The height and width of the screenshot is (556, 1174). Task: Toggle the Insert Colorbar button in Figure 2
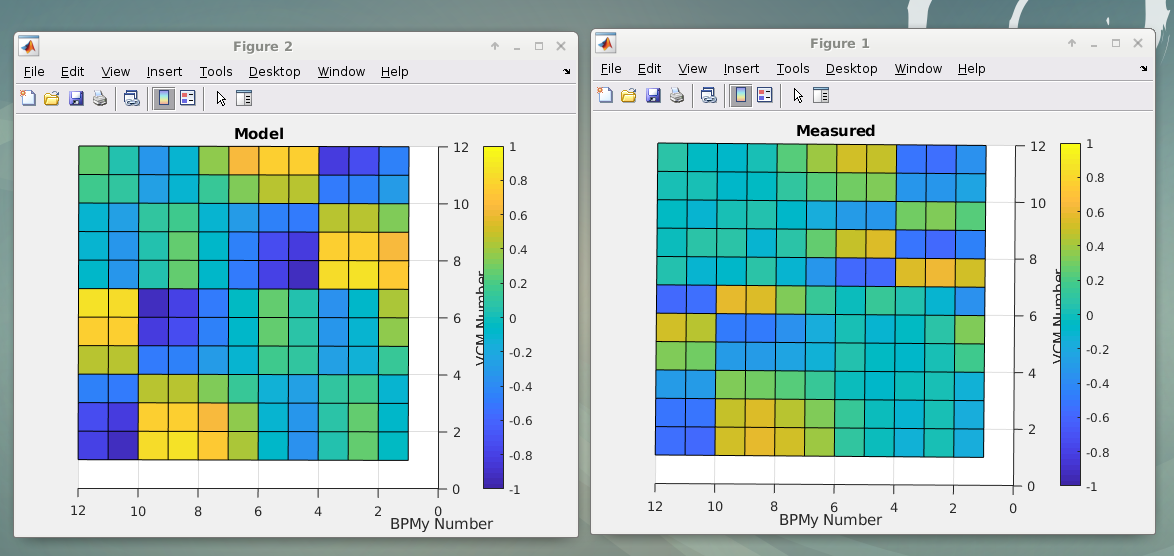click(x=163, y=98)
